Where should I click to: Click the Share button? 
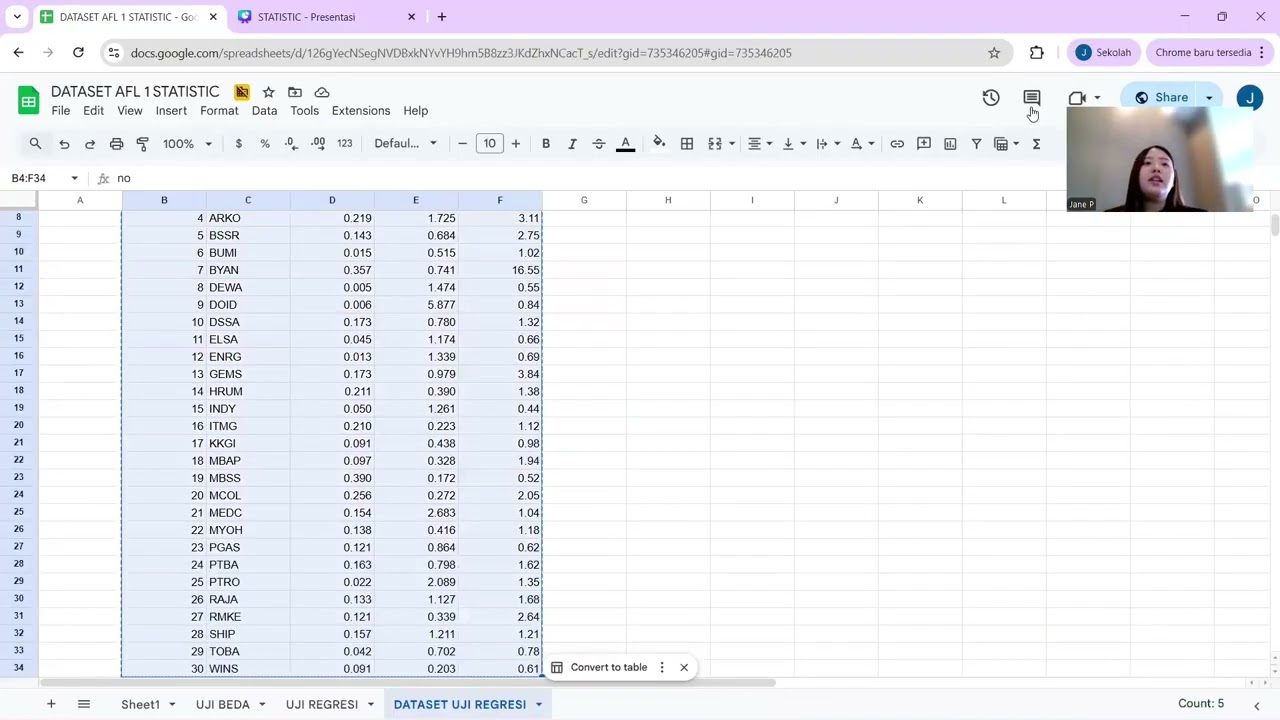(1162, 98)
